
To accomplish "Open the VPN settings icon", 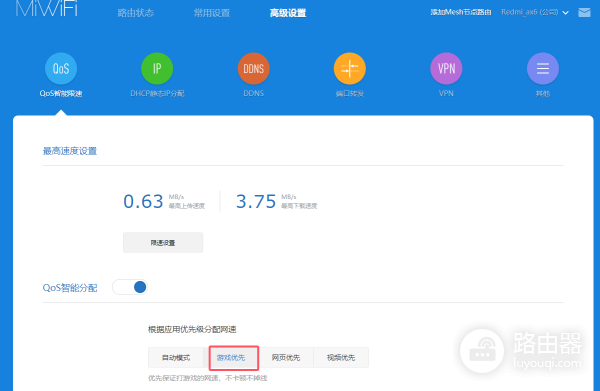I will pyautogui.click(x=446, y=69).
